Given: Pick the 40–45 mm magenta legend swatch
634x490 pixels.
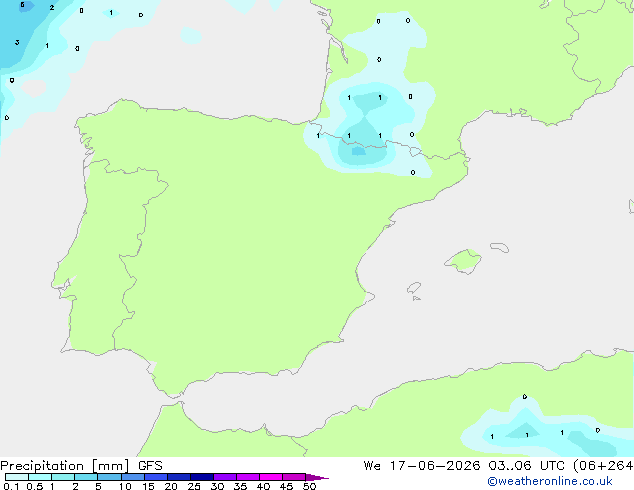Looking at the screenshot, I should 271,477.
